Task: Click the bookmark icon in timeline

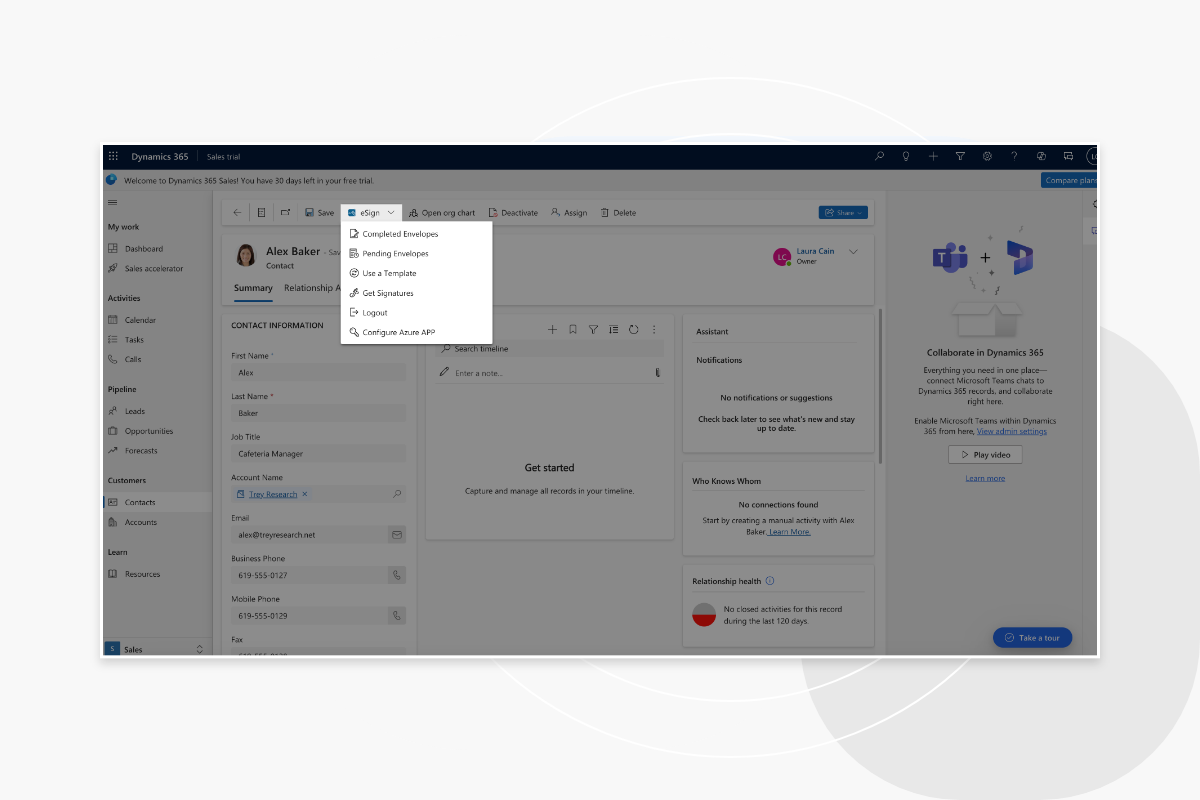Action: click(x=573, y=329)
